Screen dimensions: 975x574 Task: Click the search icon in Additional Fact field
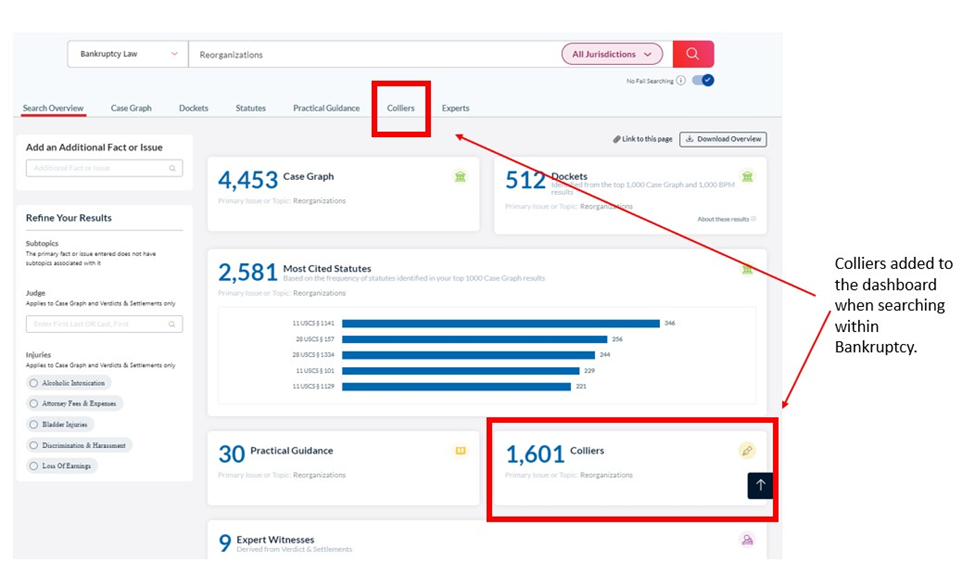click(172, 168)
